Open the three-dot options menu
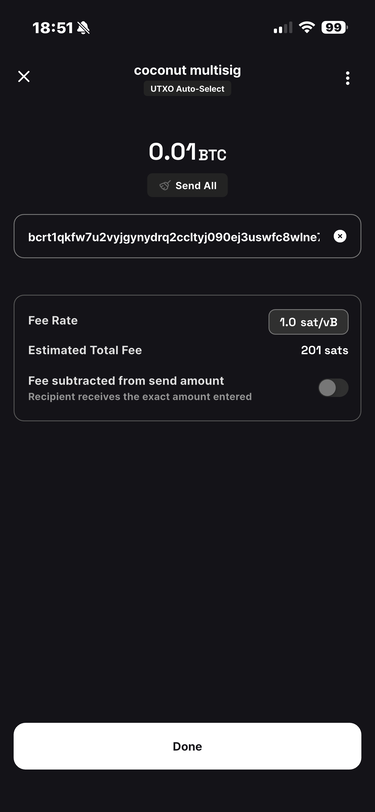This screenshot has height=812, width=375. coord(348,78)
